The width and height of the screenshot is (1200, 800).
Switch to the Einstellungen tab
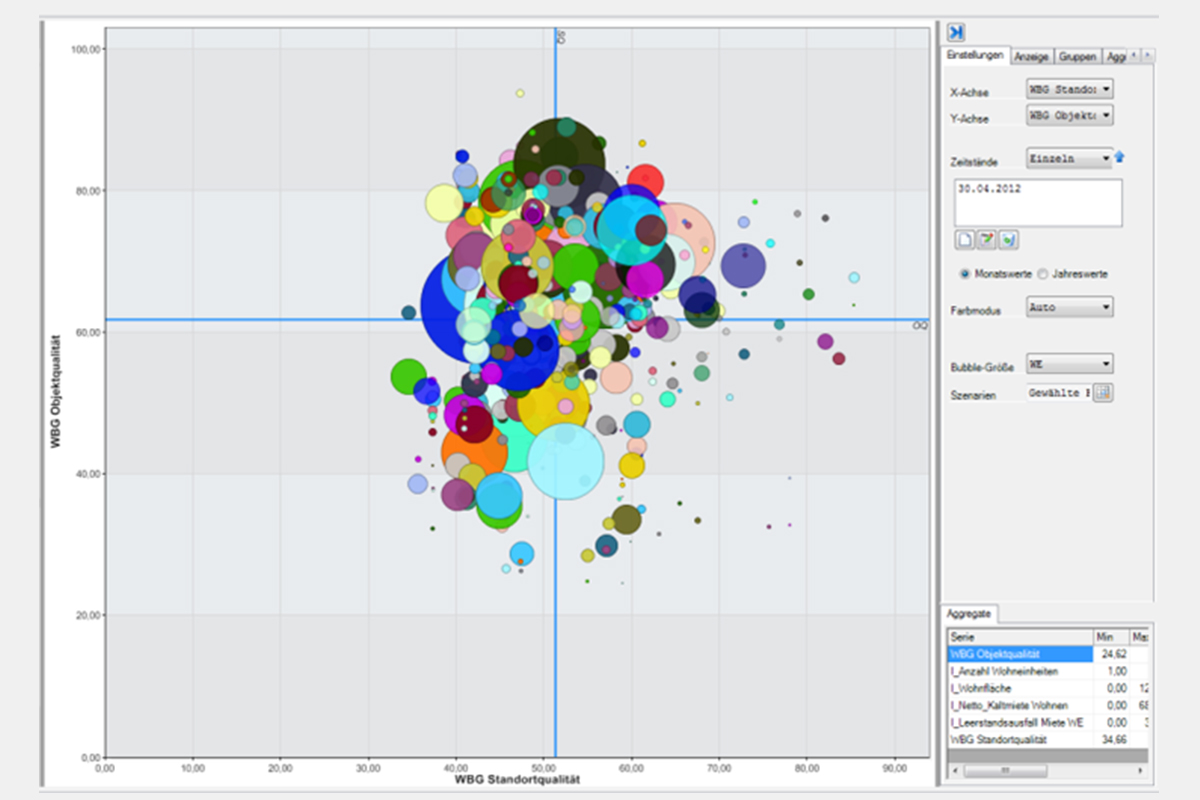tap(976, 56)
